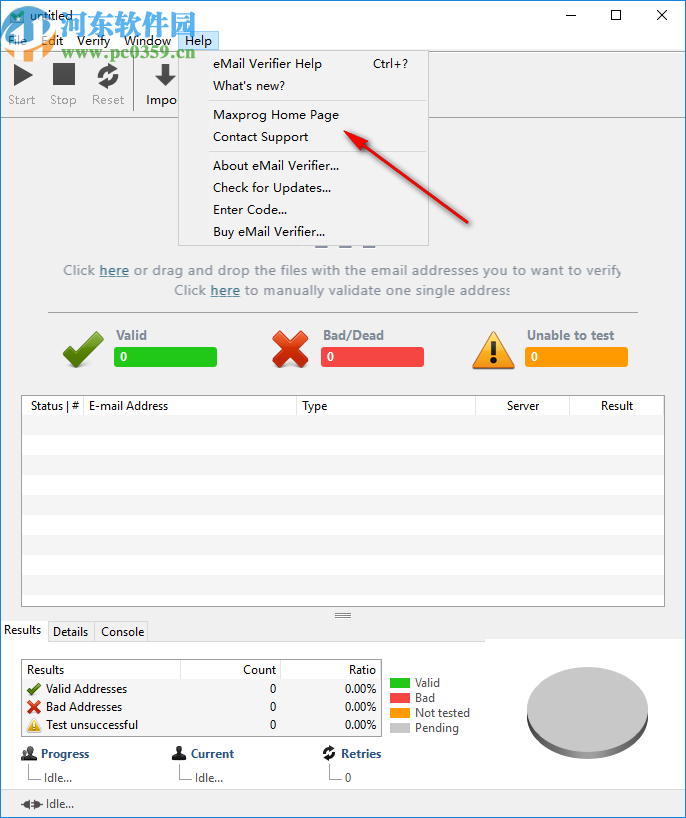Click the green Valid legend swatch
Image resolution: width=686 pixels, height=818 pixels.
tap(400, 683)
